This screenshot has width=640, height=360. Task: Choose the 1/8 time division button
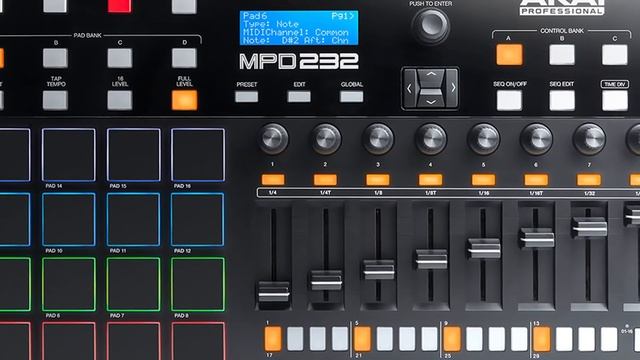coord(378,180)
